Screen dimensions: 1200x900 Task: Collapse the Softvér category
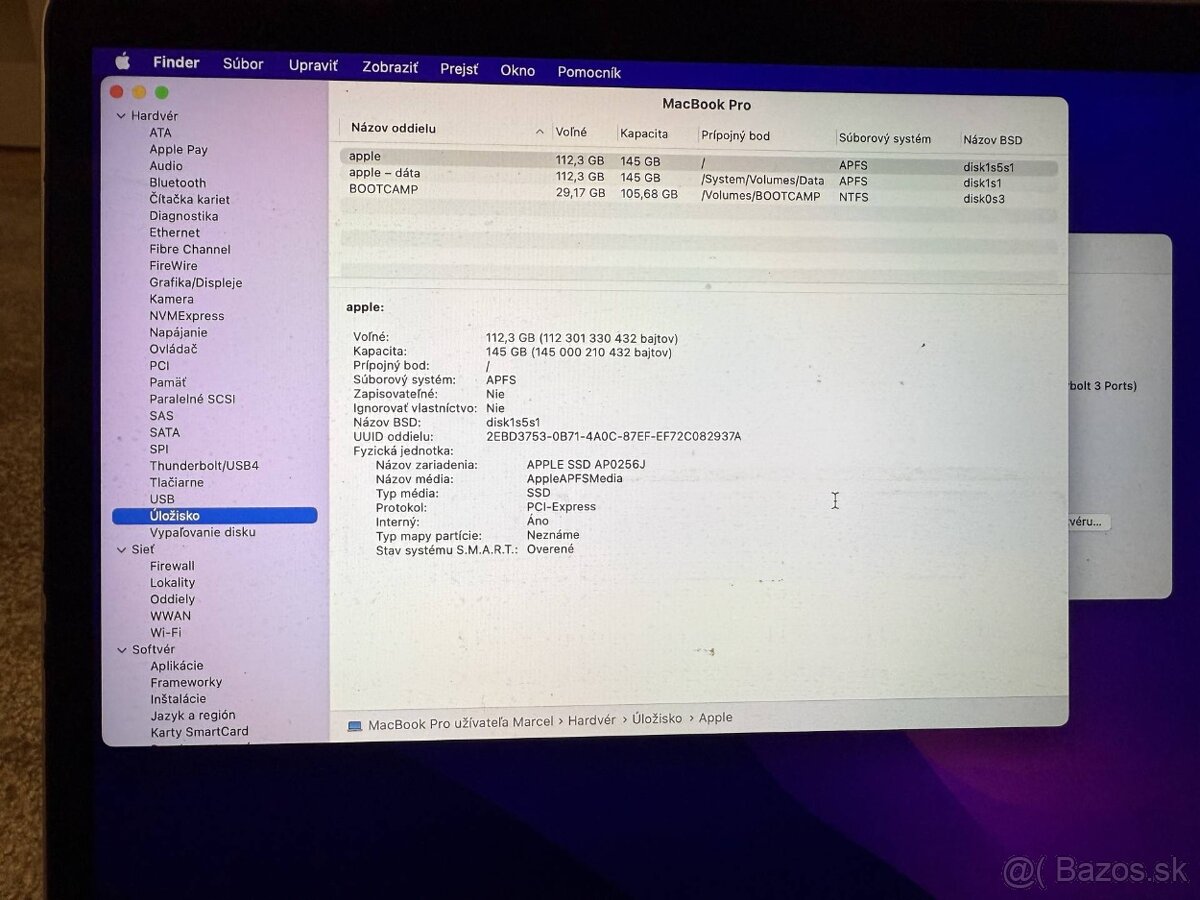coord(121,649)
